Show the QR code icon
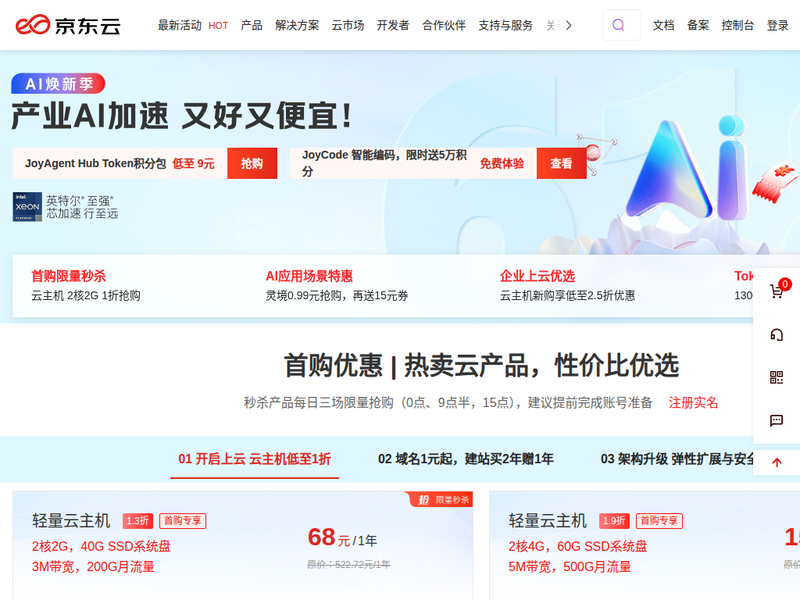 tap(777, 378)
